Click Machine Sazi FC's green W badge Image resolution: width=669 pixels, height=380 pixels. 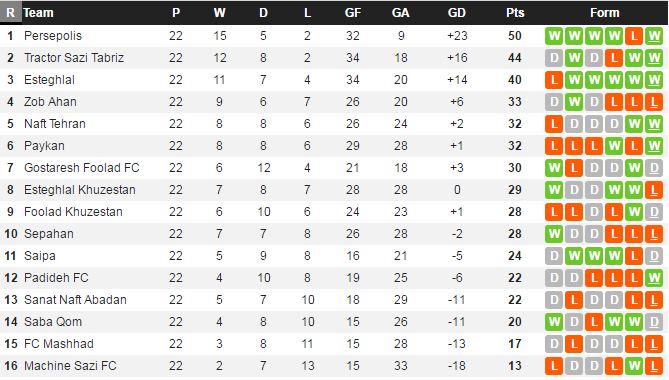634,366
